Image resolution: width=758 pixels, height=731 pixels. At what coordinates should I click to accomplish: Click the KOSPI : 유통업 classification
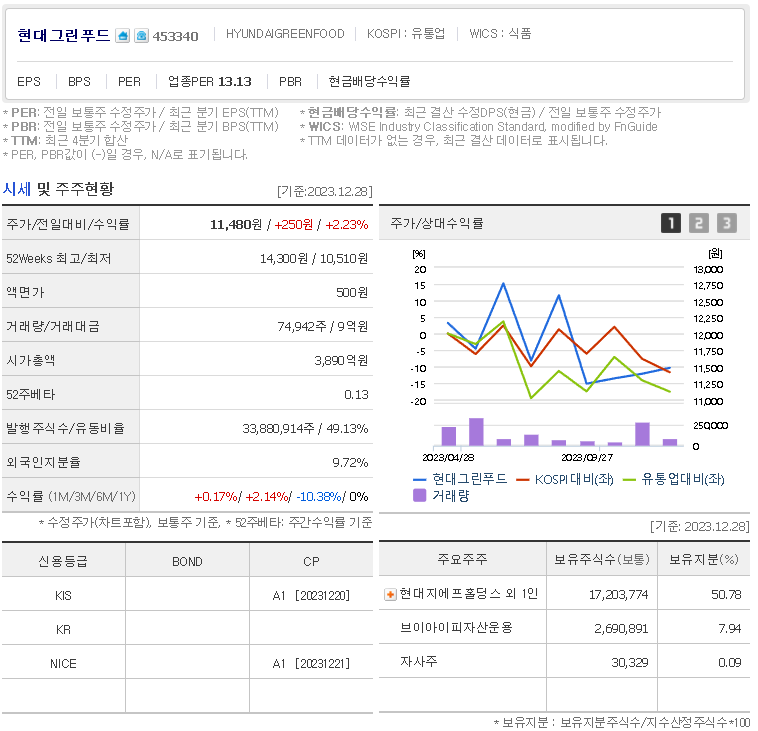406,34
